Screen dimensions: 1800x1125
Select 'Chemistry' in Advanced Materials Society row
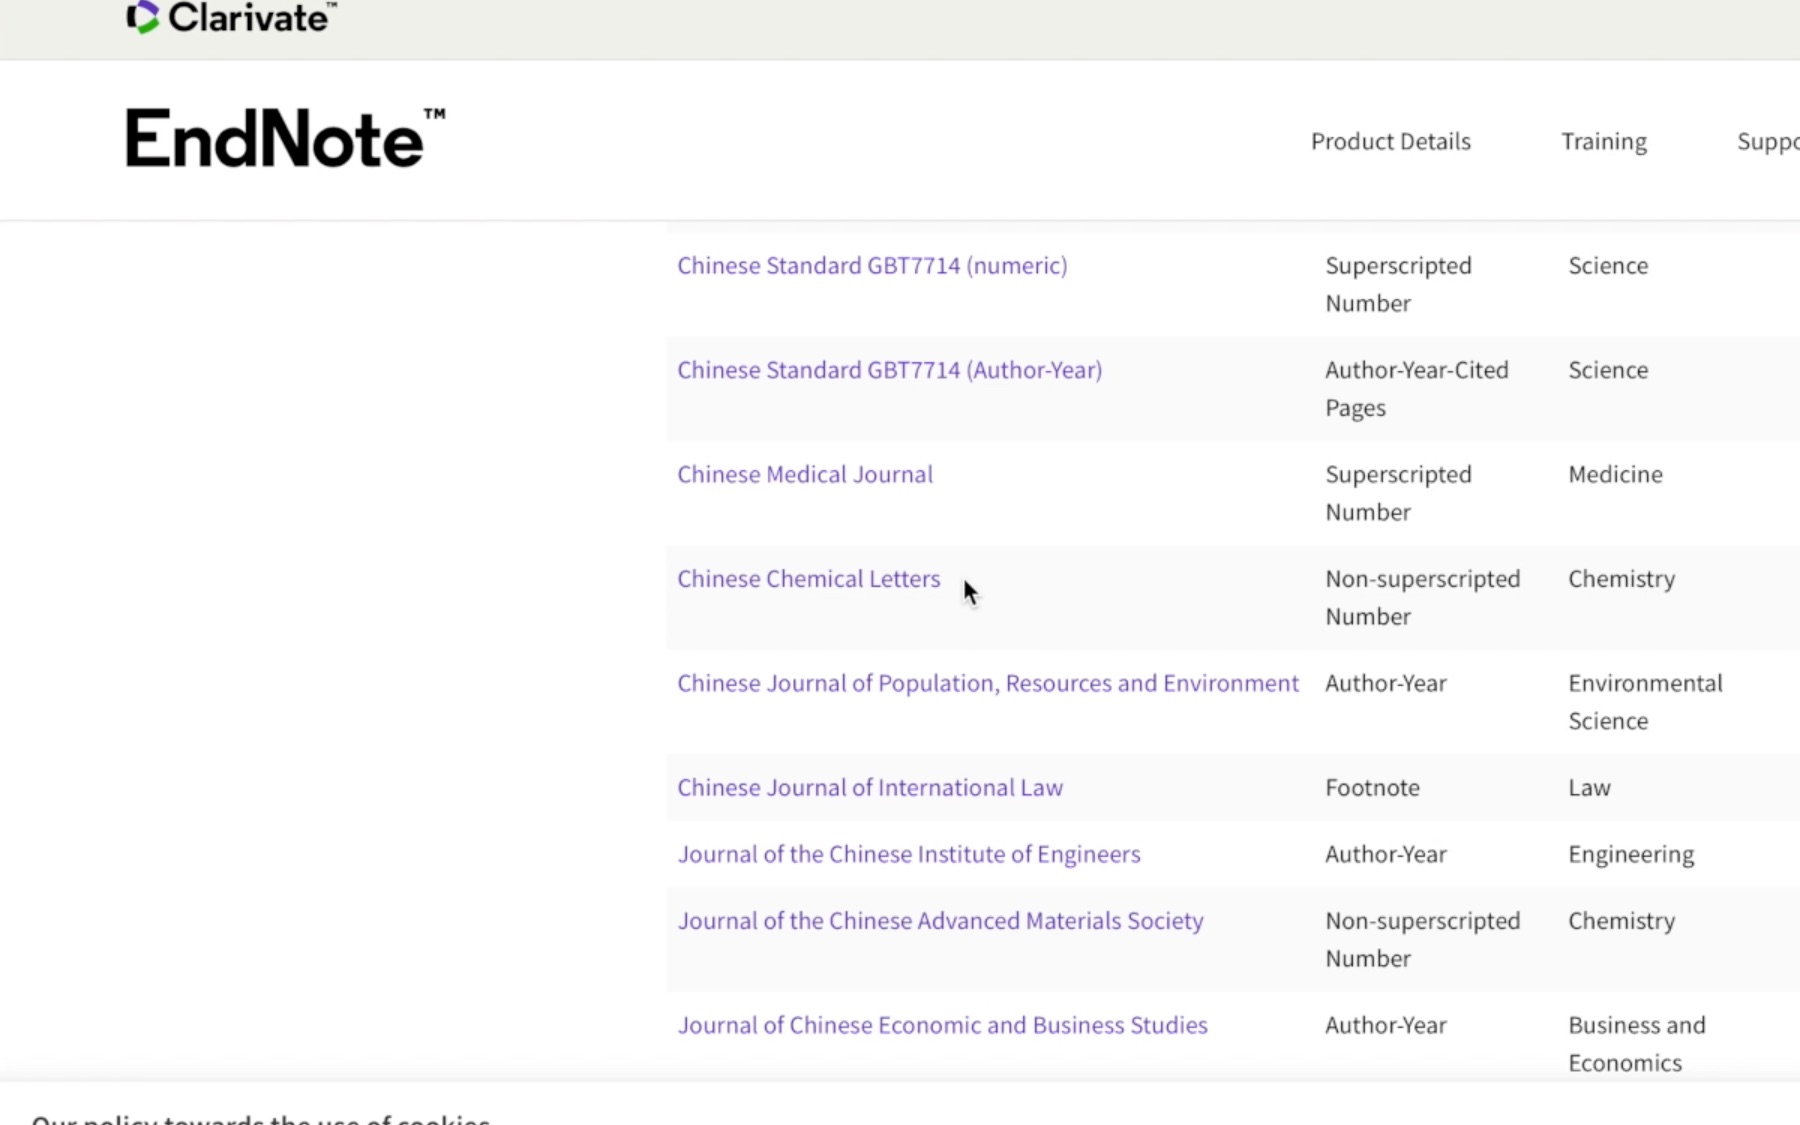pos(1621,921)
